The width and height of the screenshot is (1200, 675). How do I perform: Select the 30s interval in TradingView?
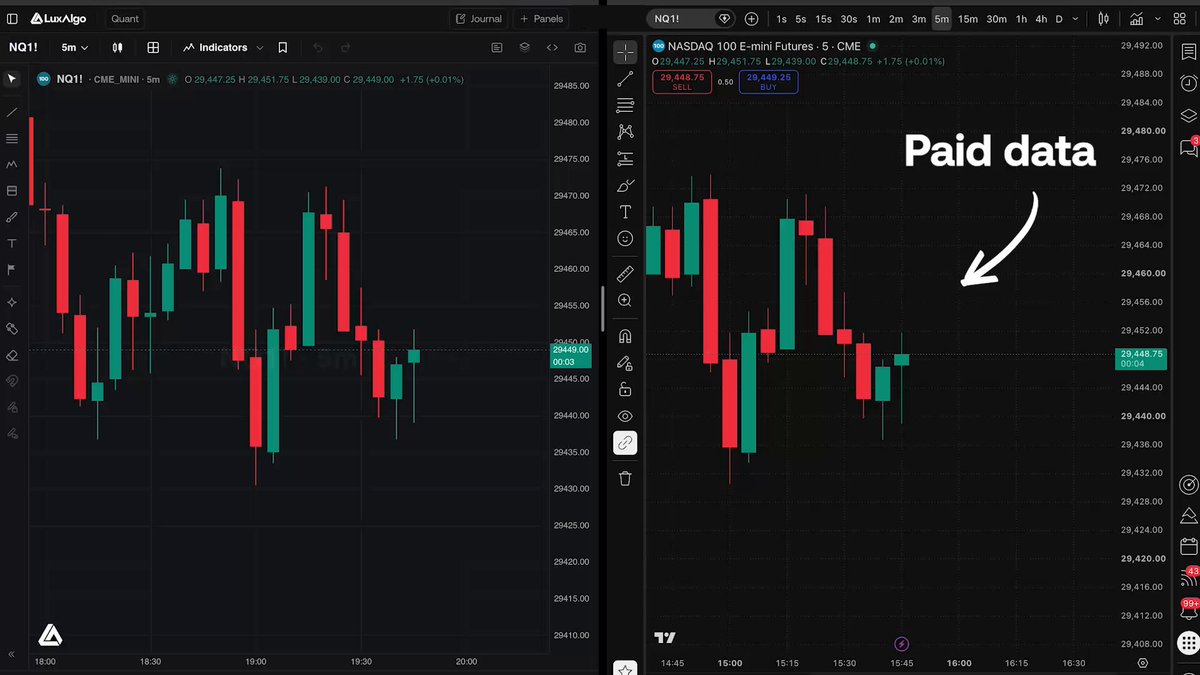(x=848, y=19)
